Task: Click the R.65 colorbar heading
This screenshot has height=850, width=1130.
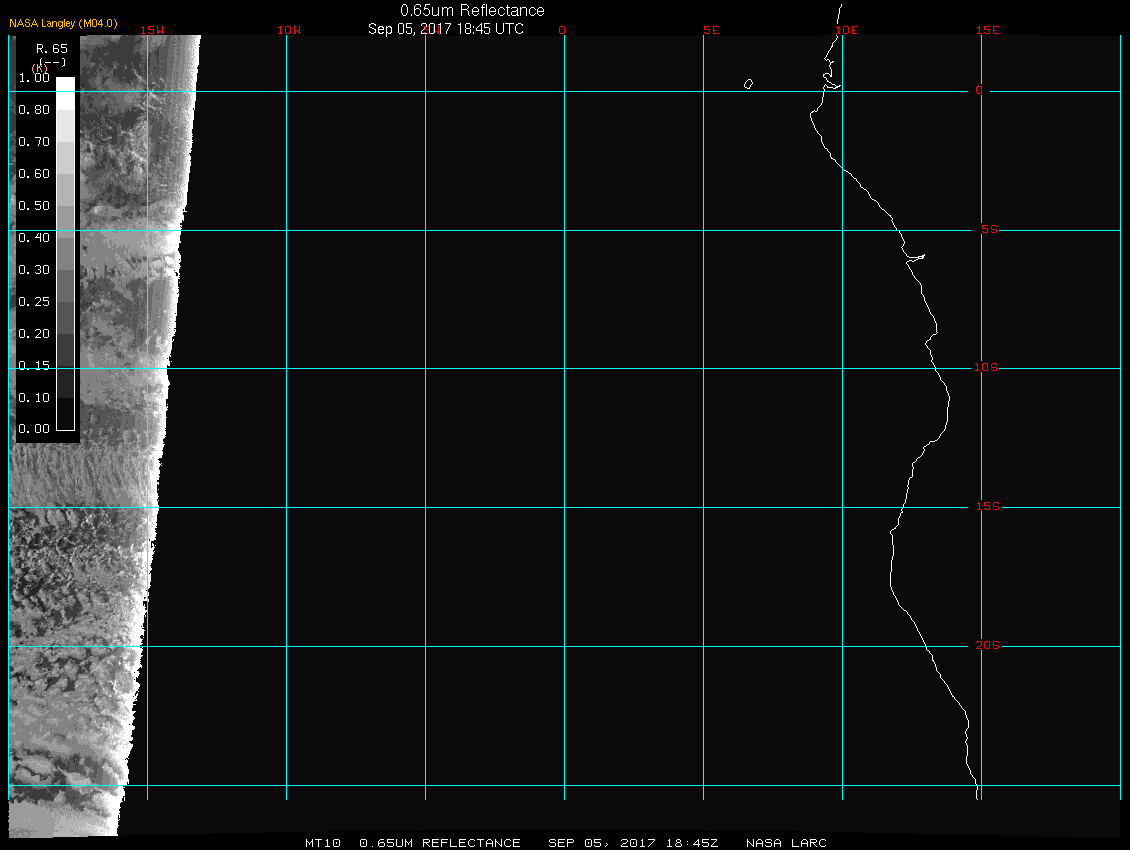Action: (x=52, y=49)
